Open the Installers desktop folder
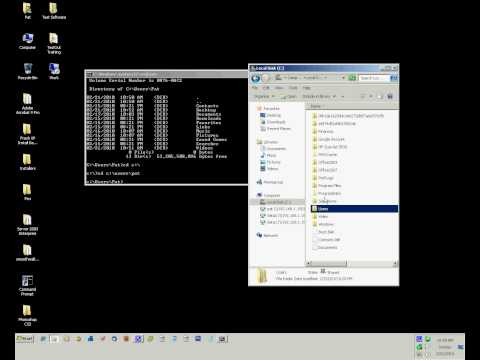Viewport: 480px width, 360px height. [x=27, y=162]
